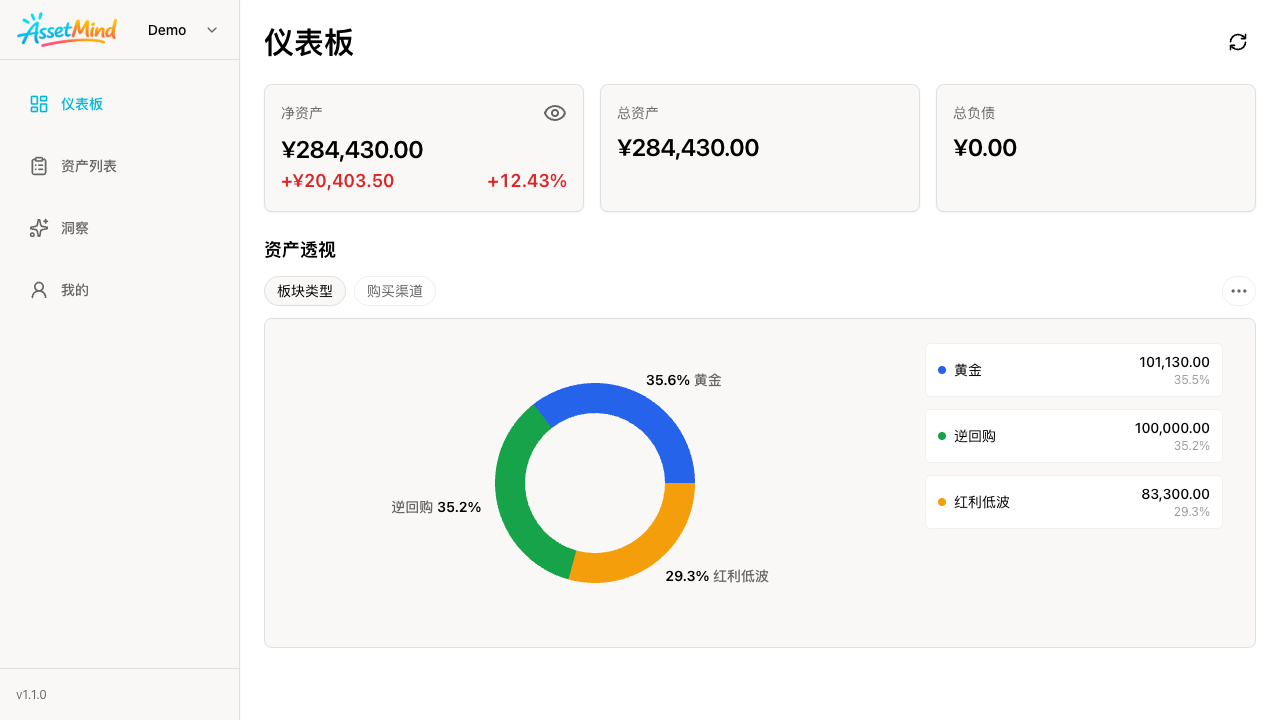Open the 资产列表 menu label
The width and height of the screenshot is (1280, 720).
coord(89,166)
